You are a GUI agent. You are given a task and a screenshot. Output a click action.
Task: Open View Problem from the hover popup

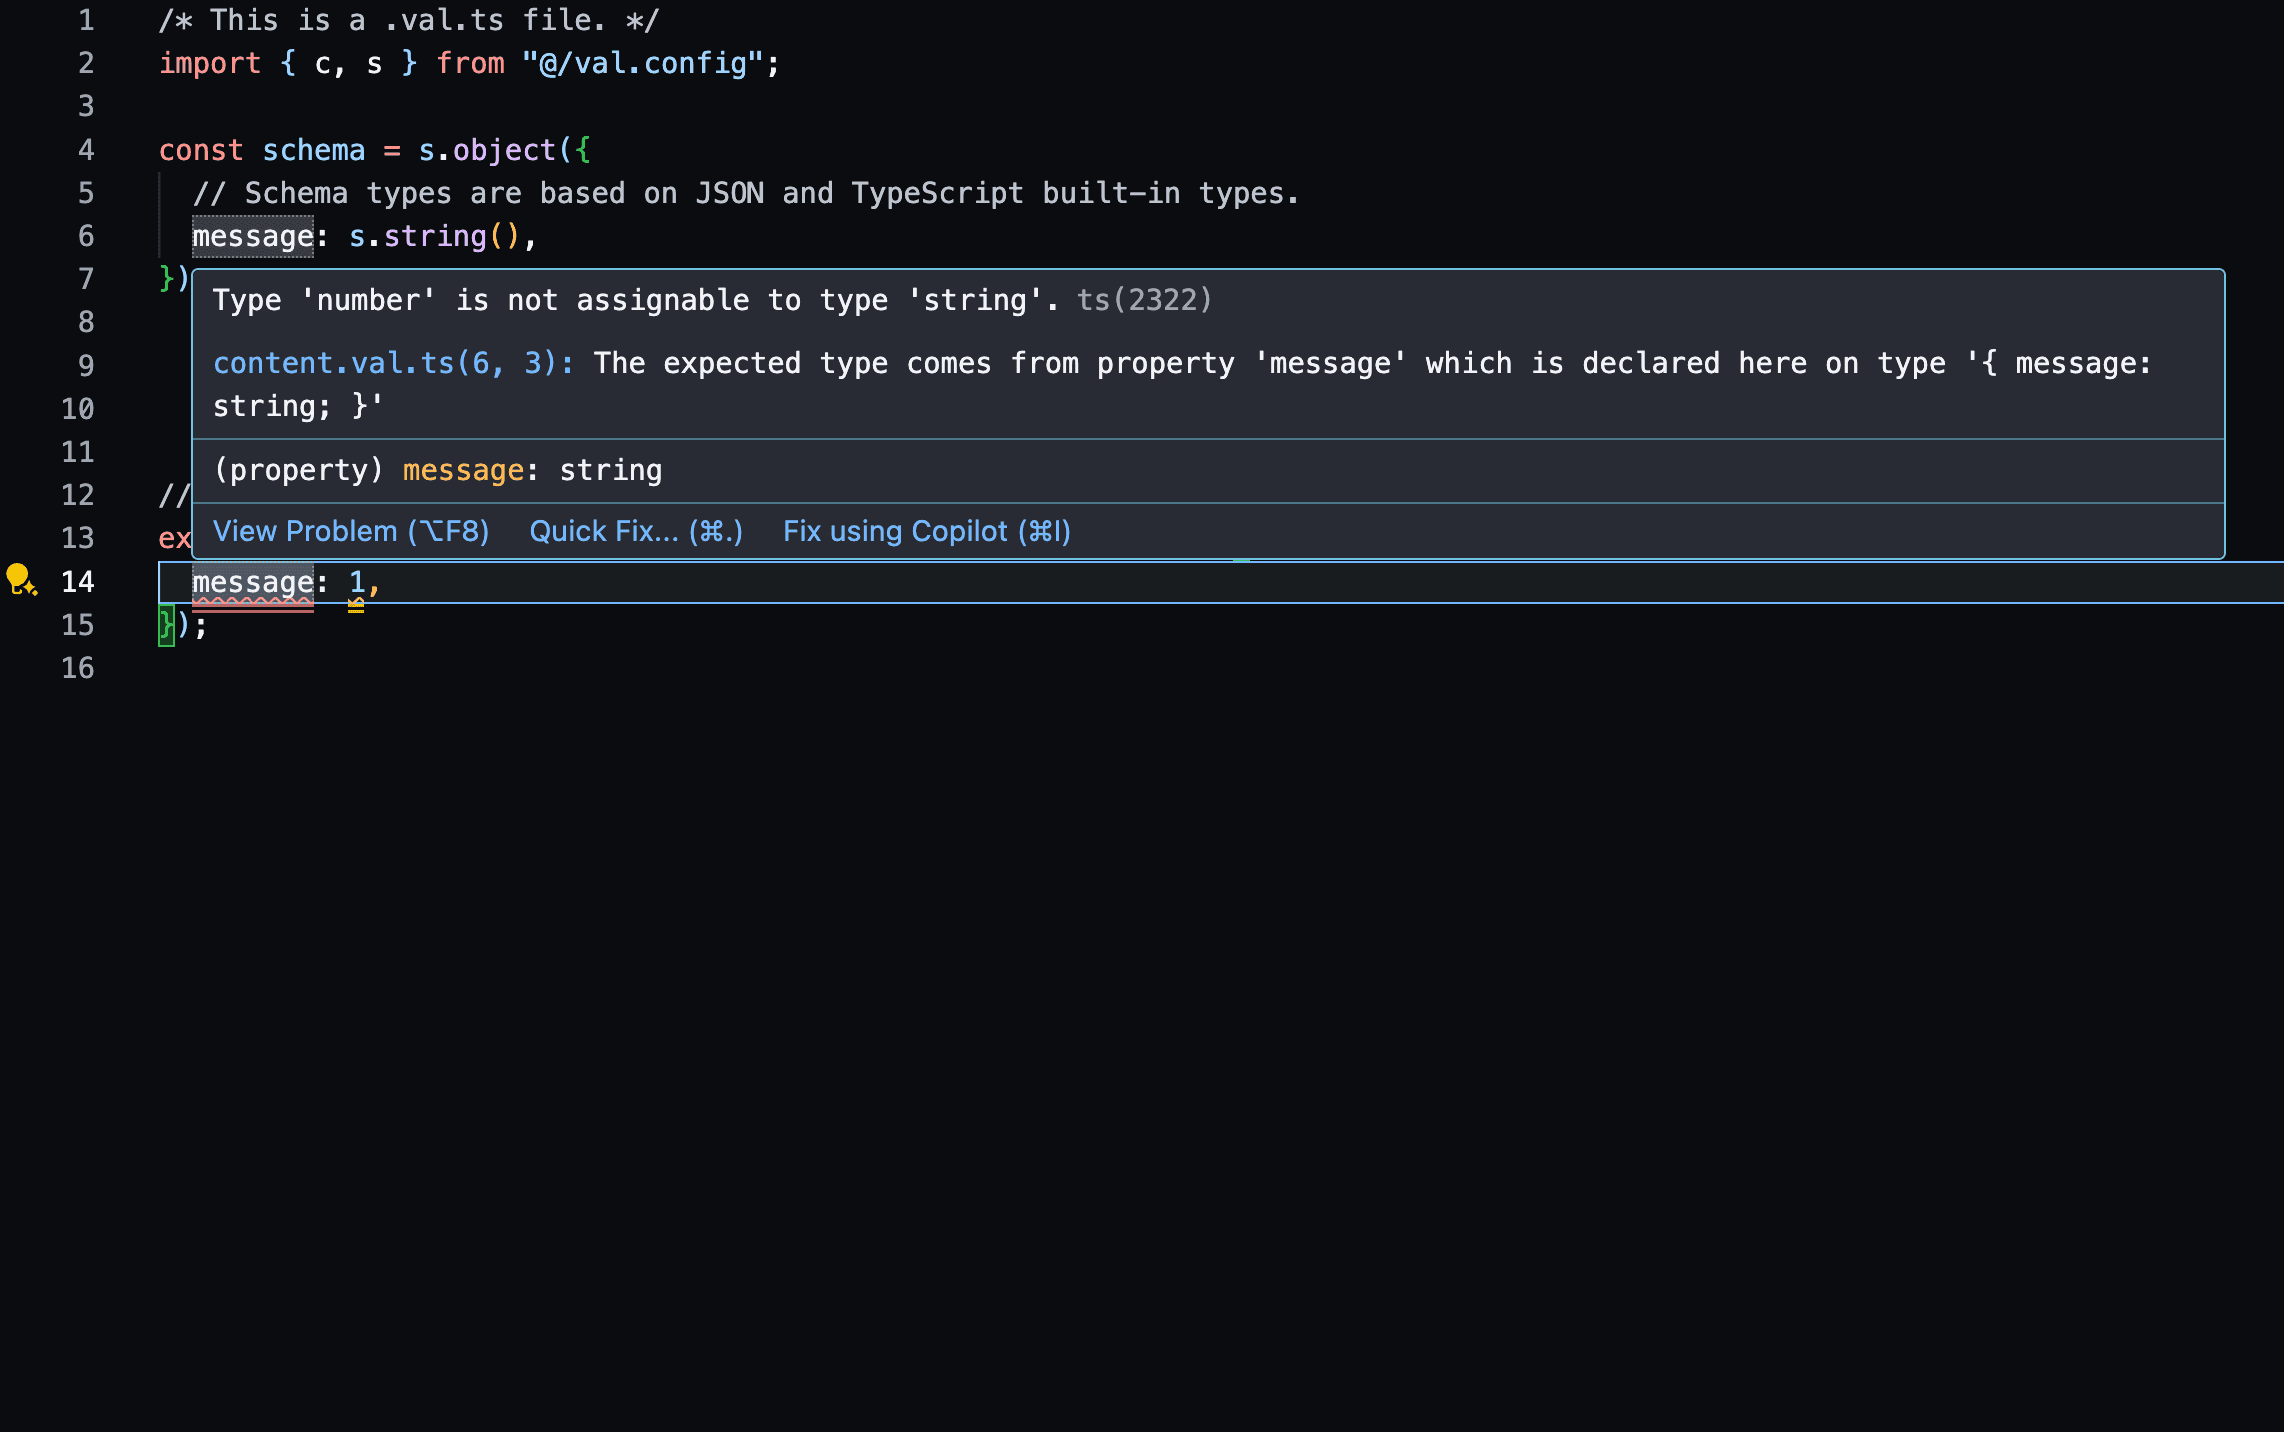click(351, 531)
